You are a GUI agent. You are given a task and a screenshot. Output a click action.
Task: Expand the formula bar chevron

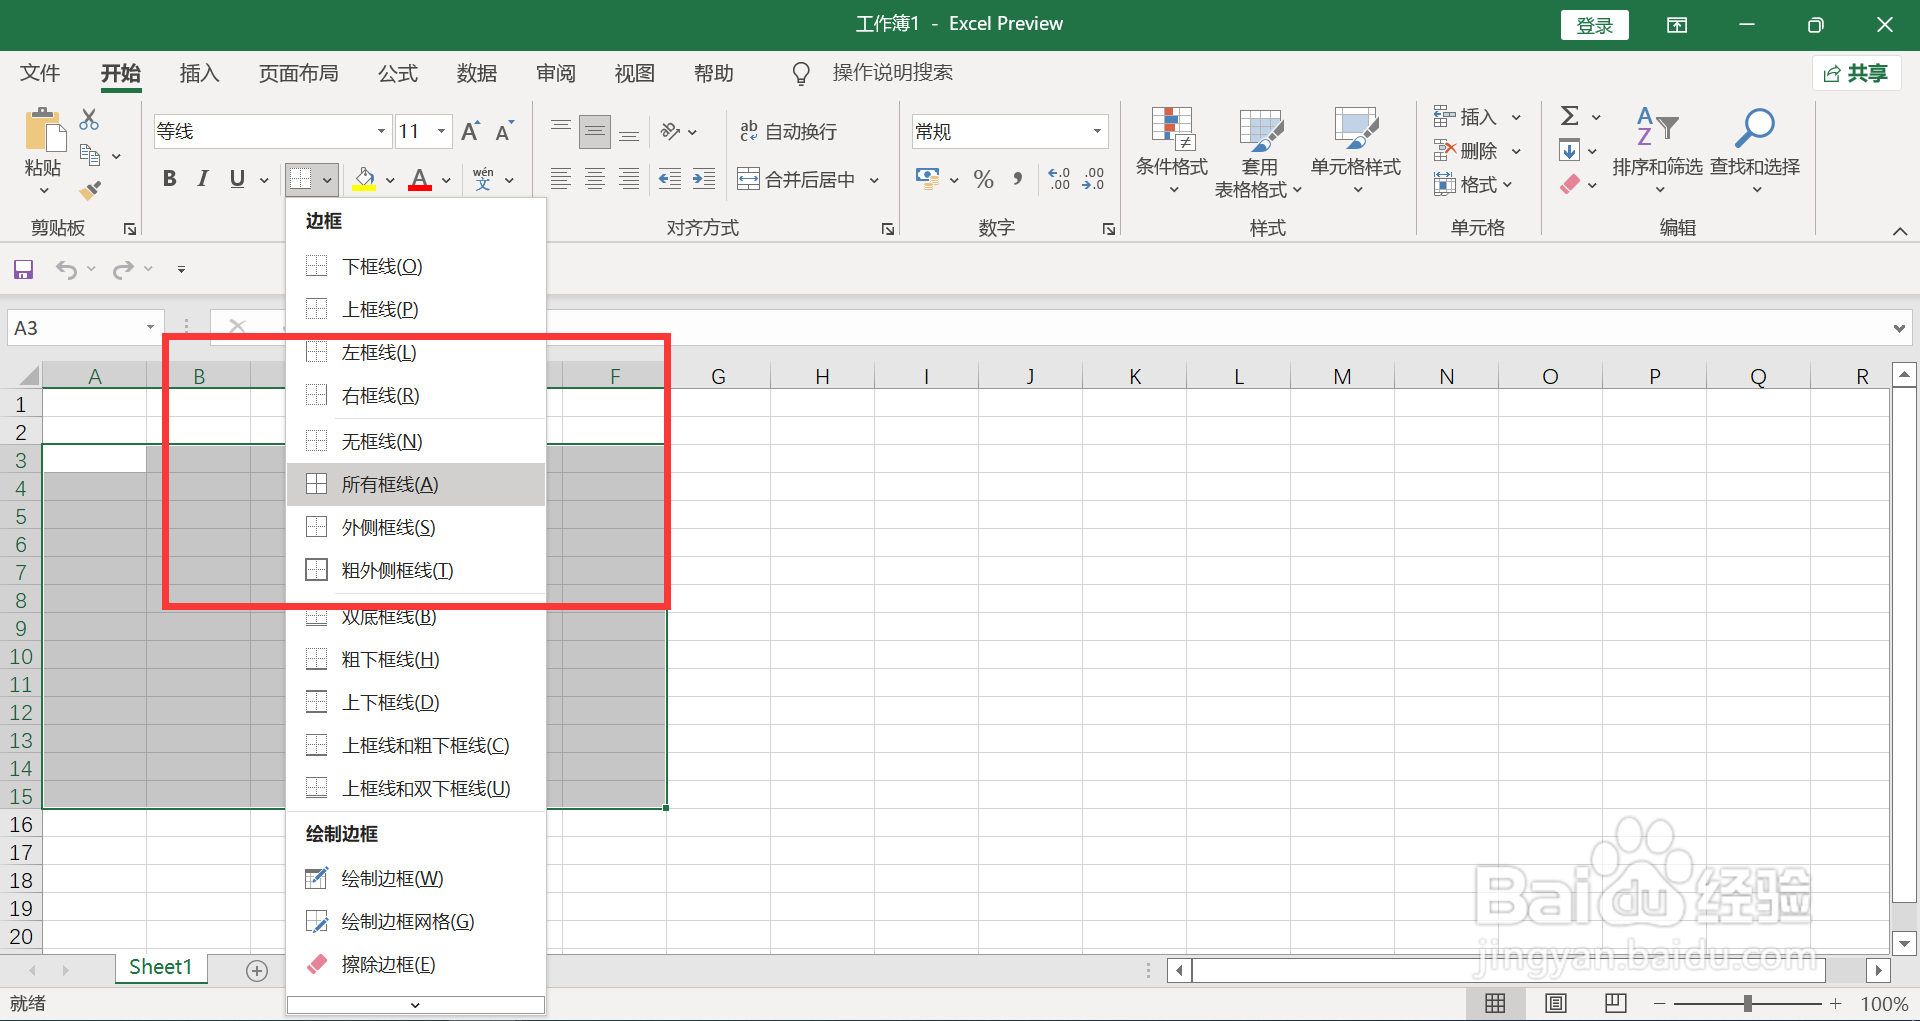pos(1899,328)
